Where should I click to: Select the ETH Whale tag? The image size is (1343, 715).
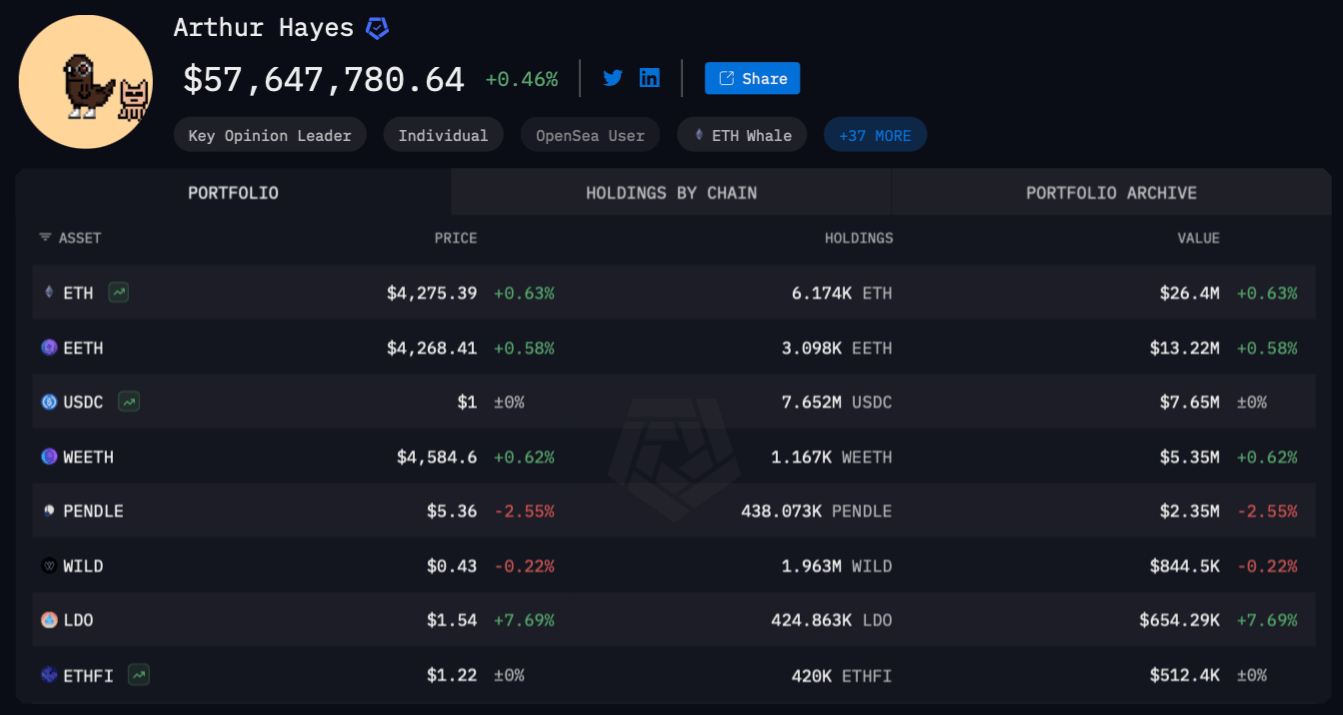(741, 135)
